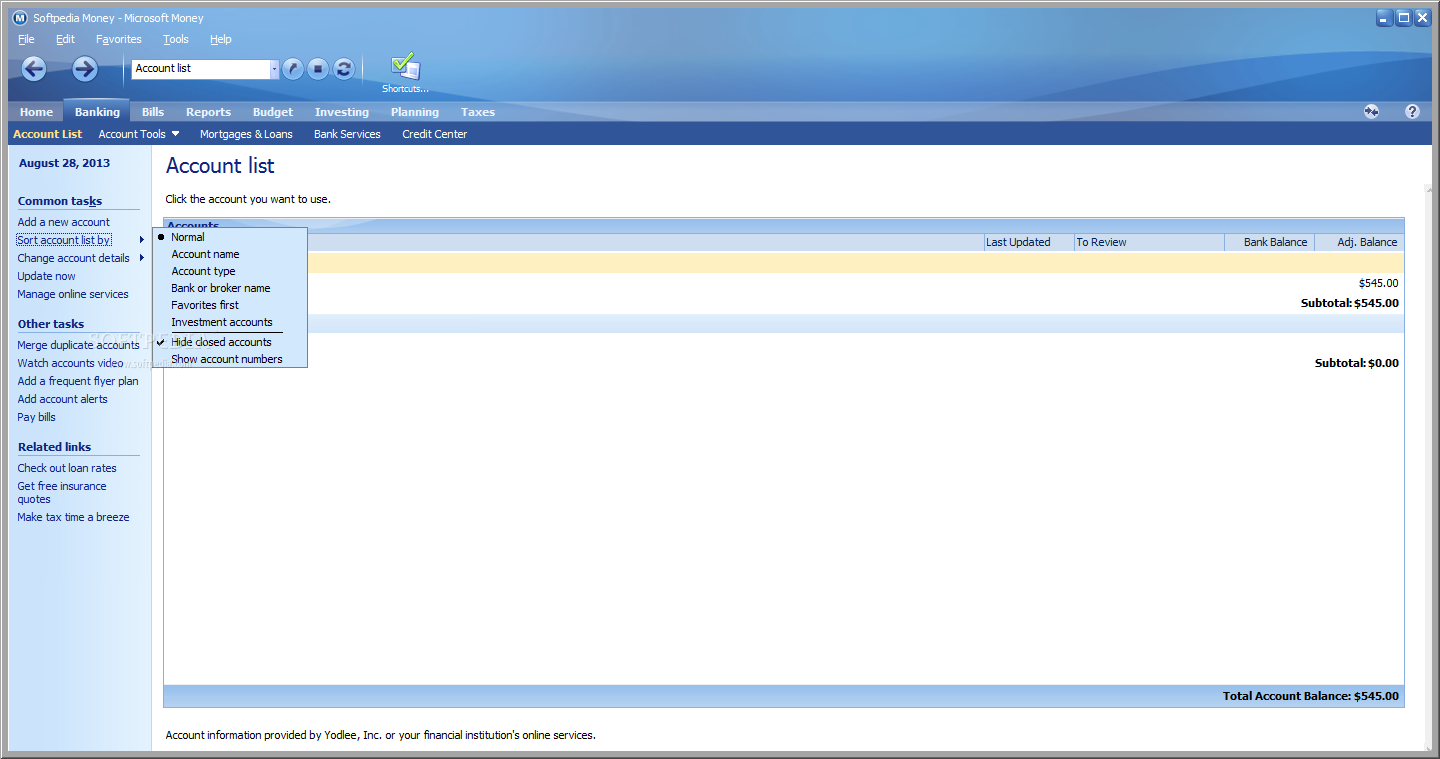Open the Help question mark icon
Image resolution: width=1440 pixels, height=759 pixels.
point(1412,112)
